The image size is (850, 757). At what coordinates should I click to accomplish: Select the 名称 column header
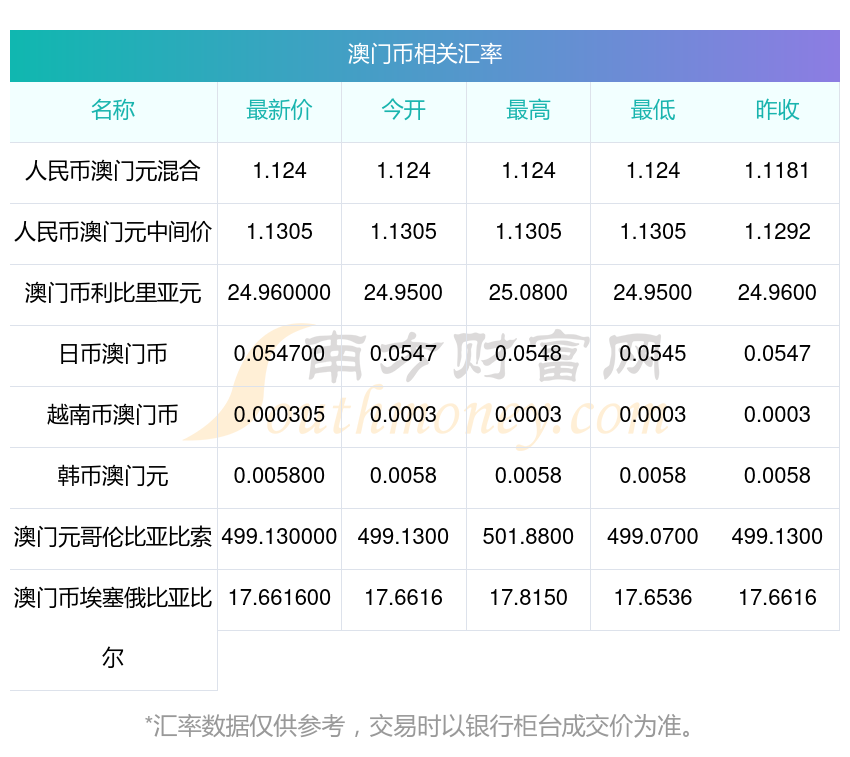113,110
